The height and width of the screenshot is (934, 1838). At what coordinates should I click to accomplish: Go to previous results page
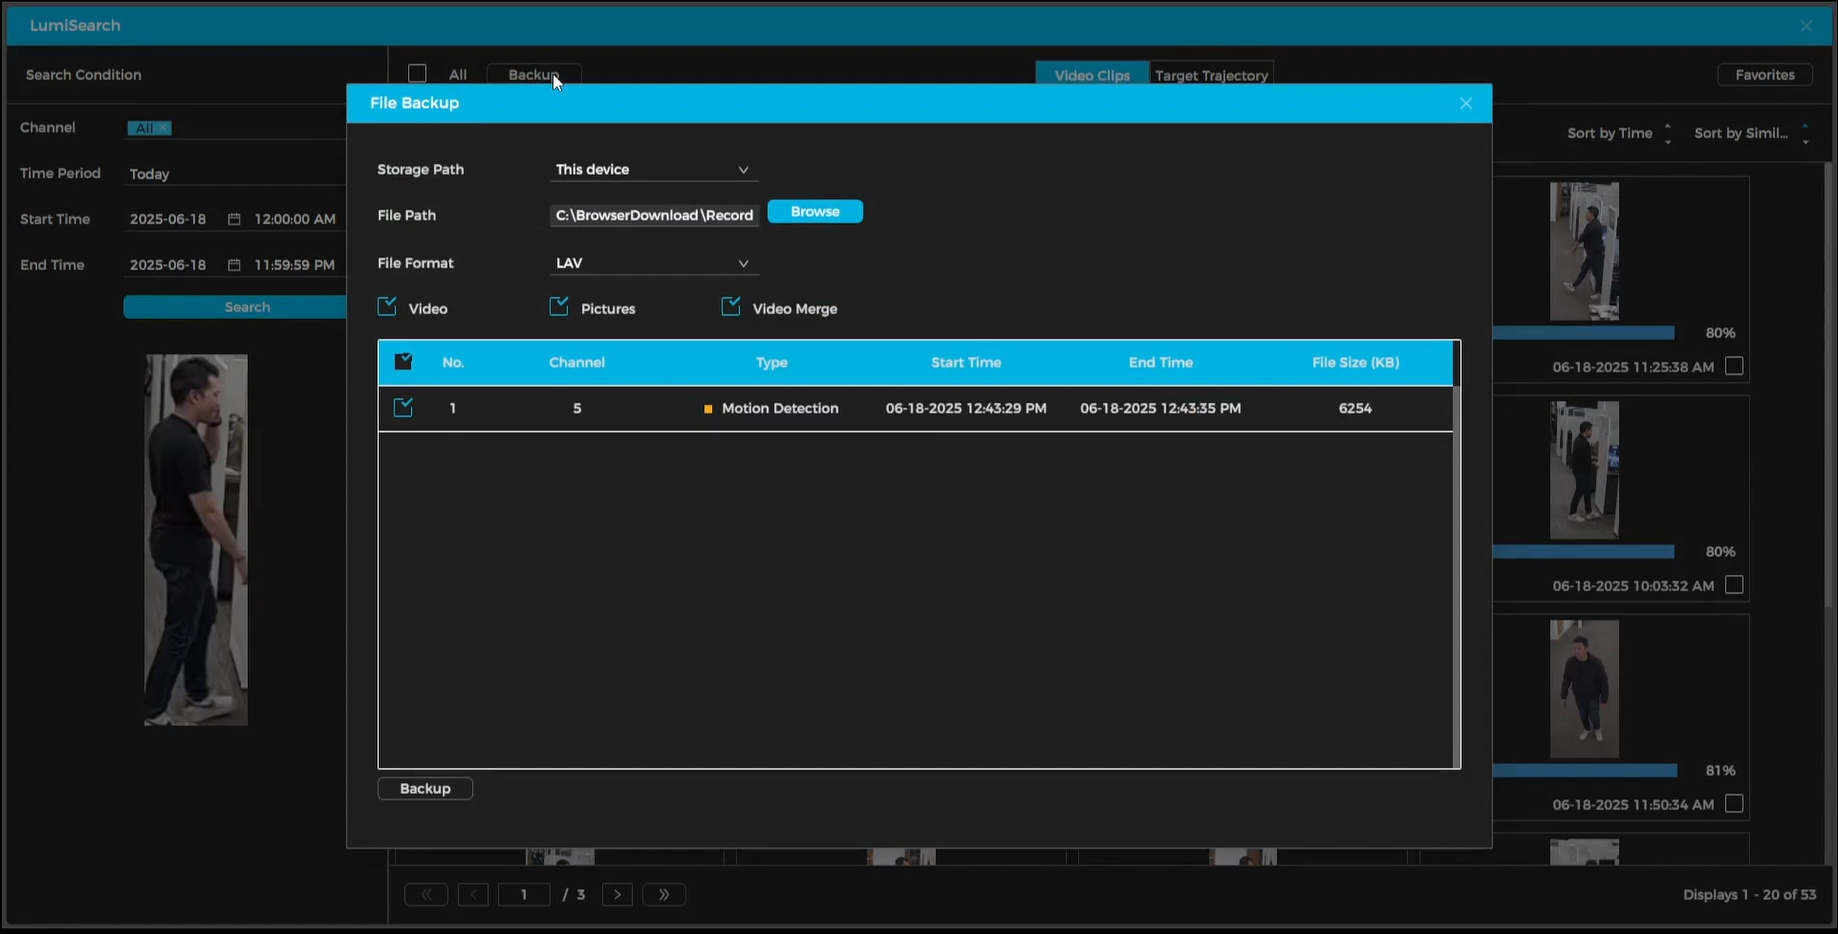473,895
